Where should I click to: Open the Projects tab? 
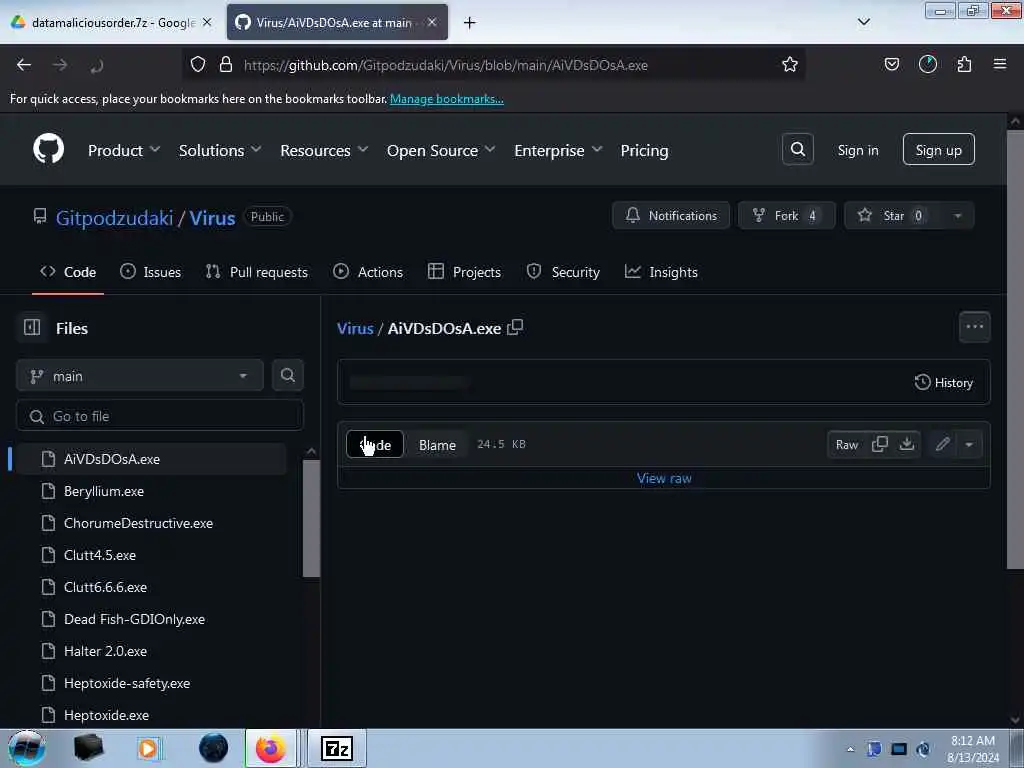tap(464, 272)
